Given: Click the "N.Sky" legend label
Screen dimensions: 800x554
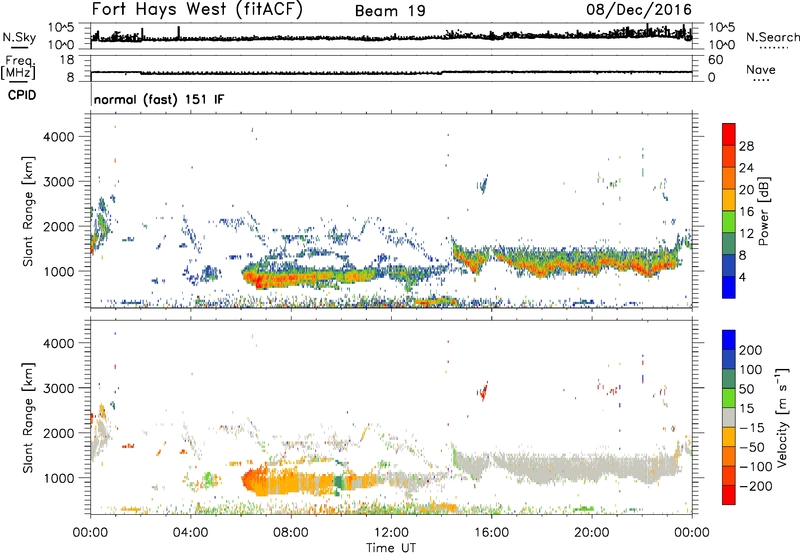Looking at the screenshot, I should (19, 37).
